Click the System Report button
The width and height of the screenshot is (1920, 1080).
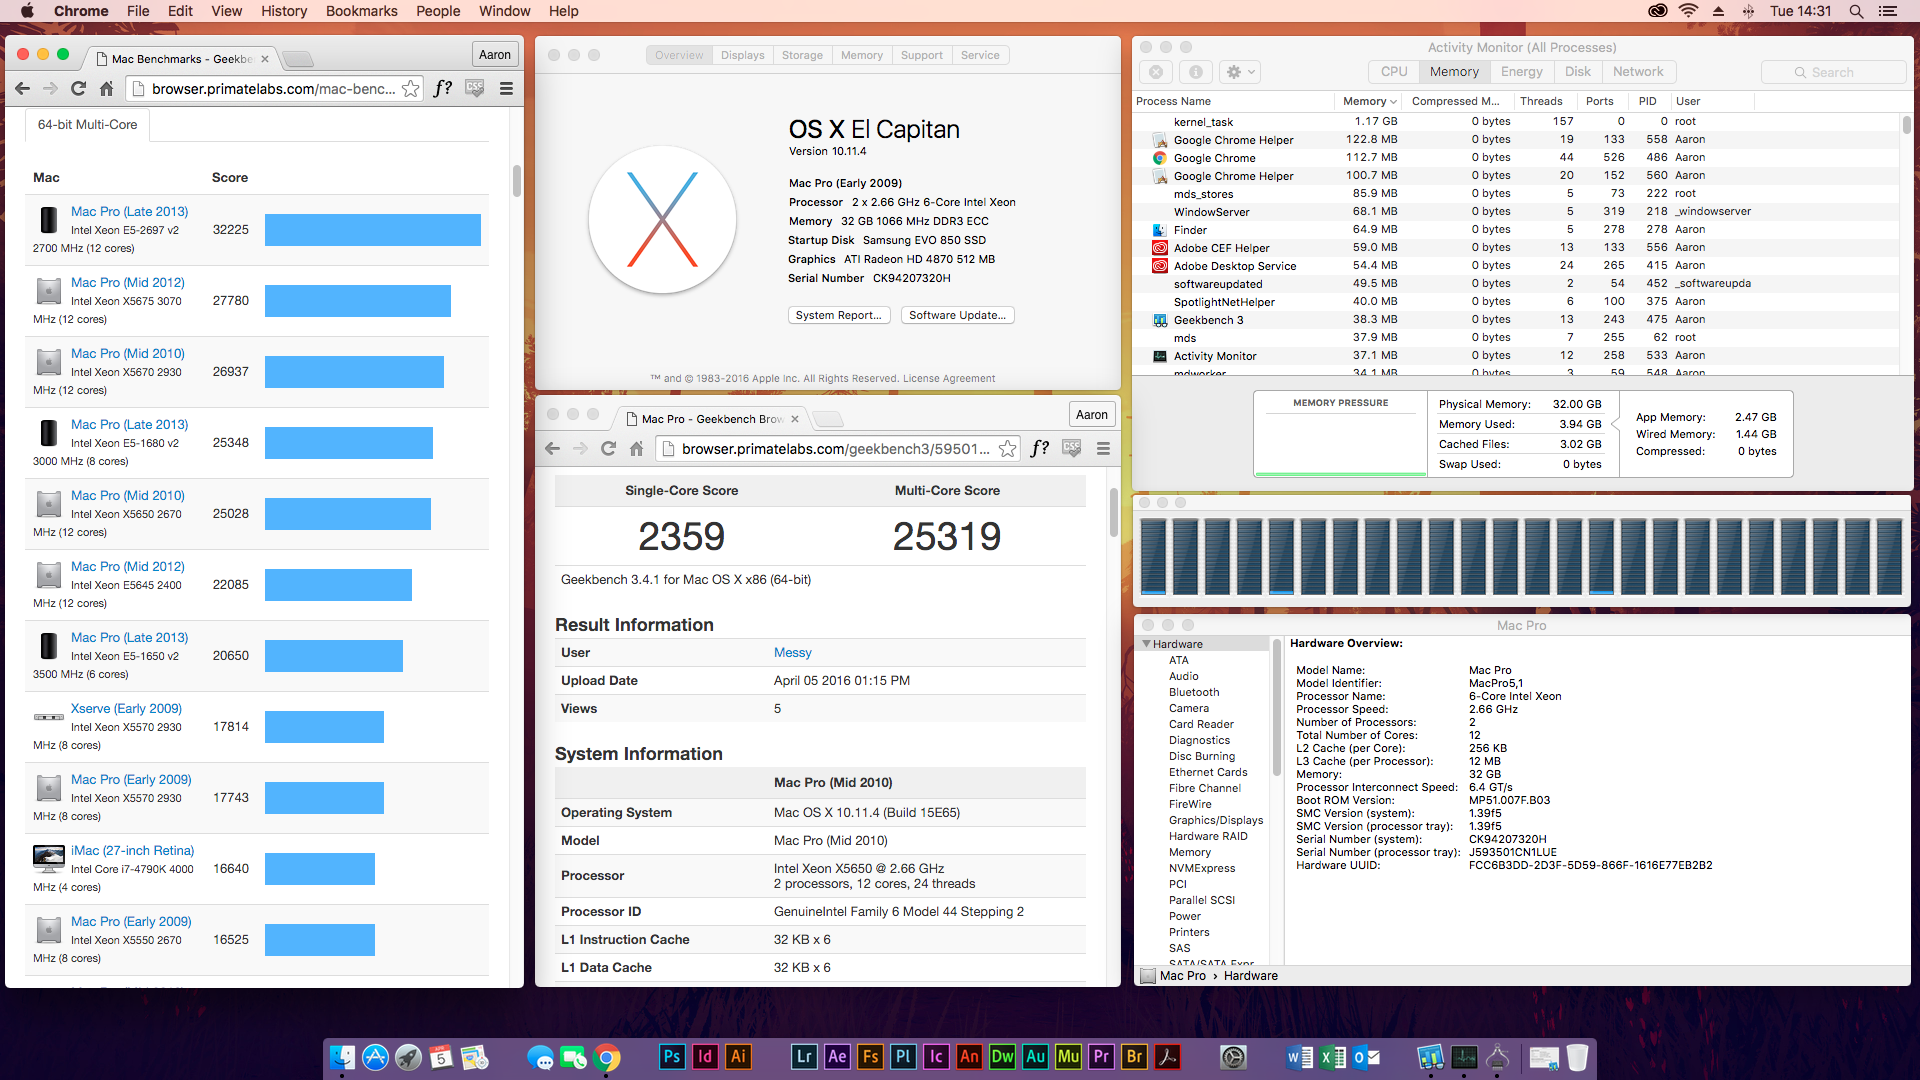click(838, 315)
